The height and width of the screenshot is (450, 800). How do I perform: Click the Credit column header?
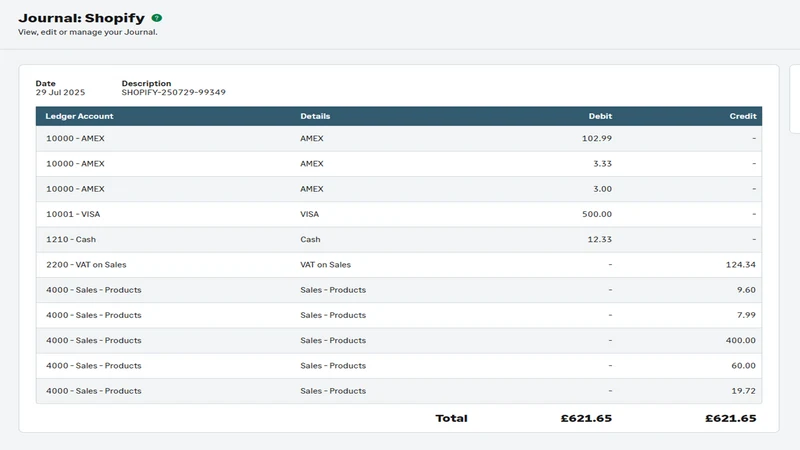coord(742,116)
